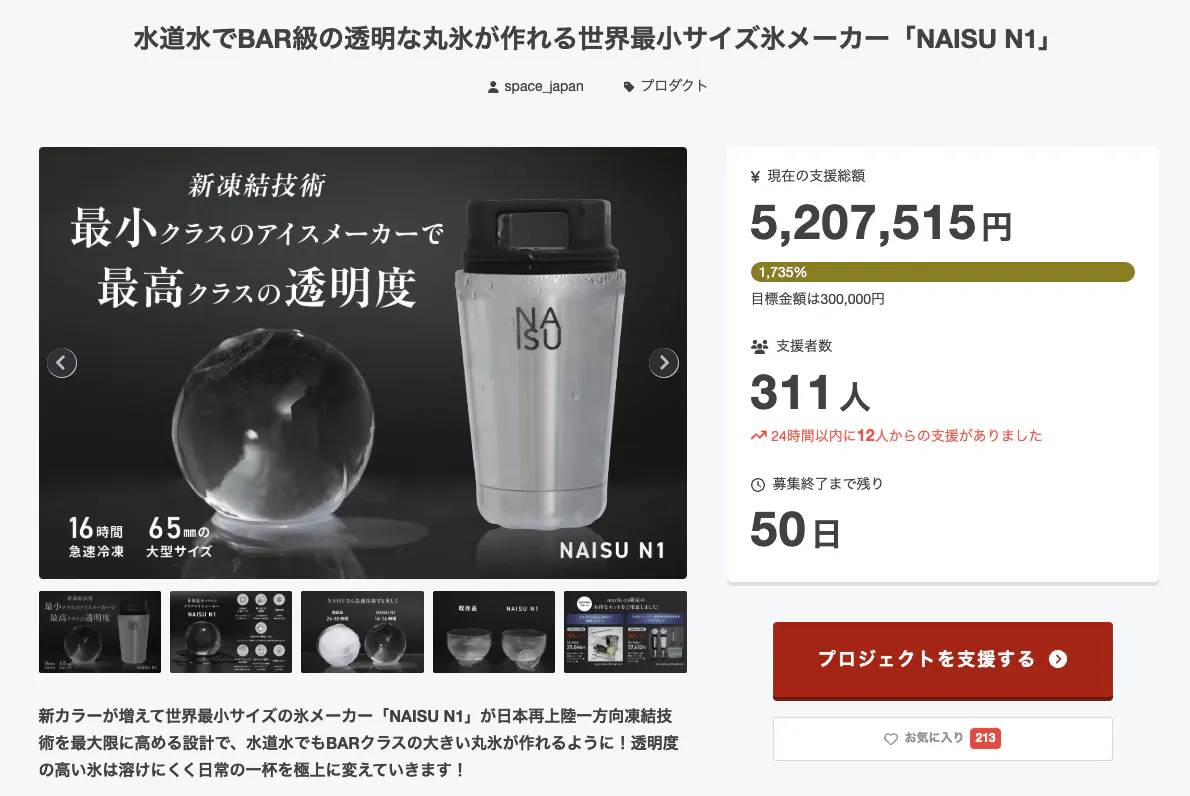
Task: Select the third thumbnail comparing ice balls
Action: click(363, 631)
